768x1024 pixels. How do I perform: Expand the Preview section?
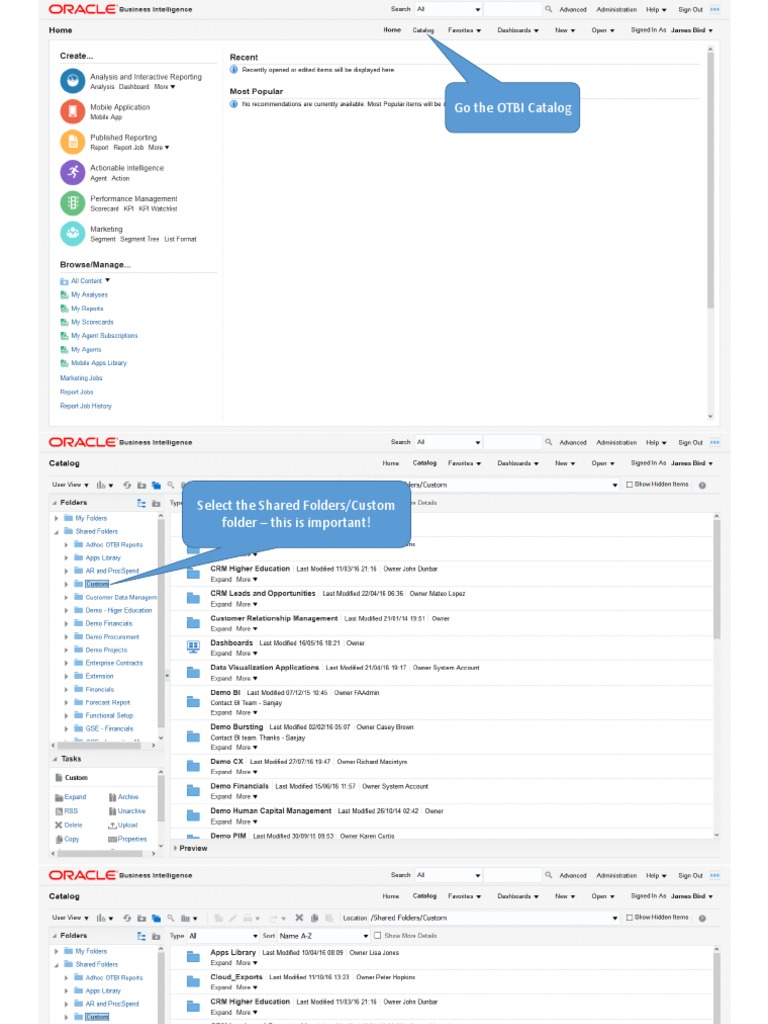point(175,848)
